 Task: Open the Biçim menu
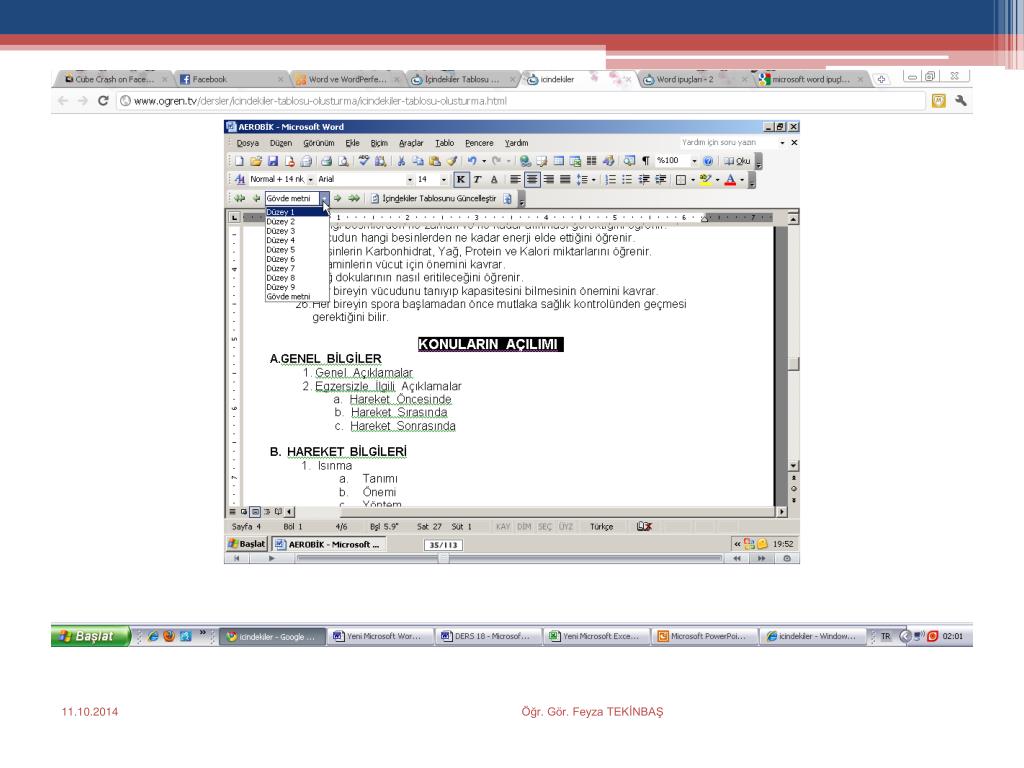point(379,143)
